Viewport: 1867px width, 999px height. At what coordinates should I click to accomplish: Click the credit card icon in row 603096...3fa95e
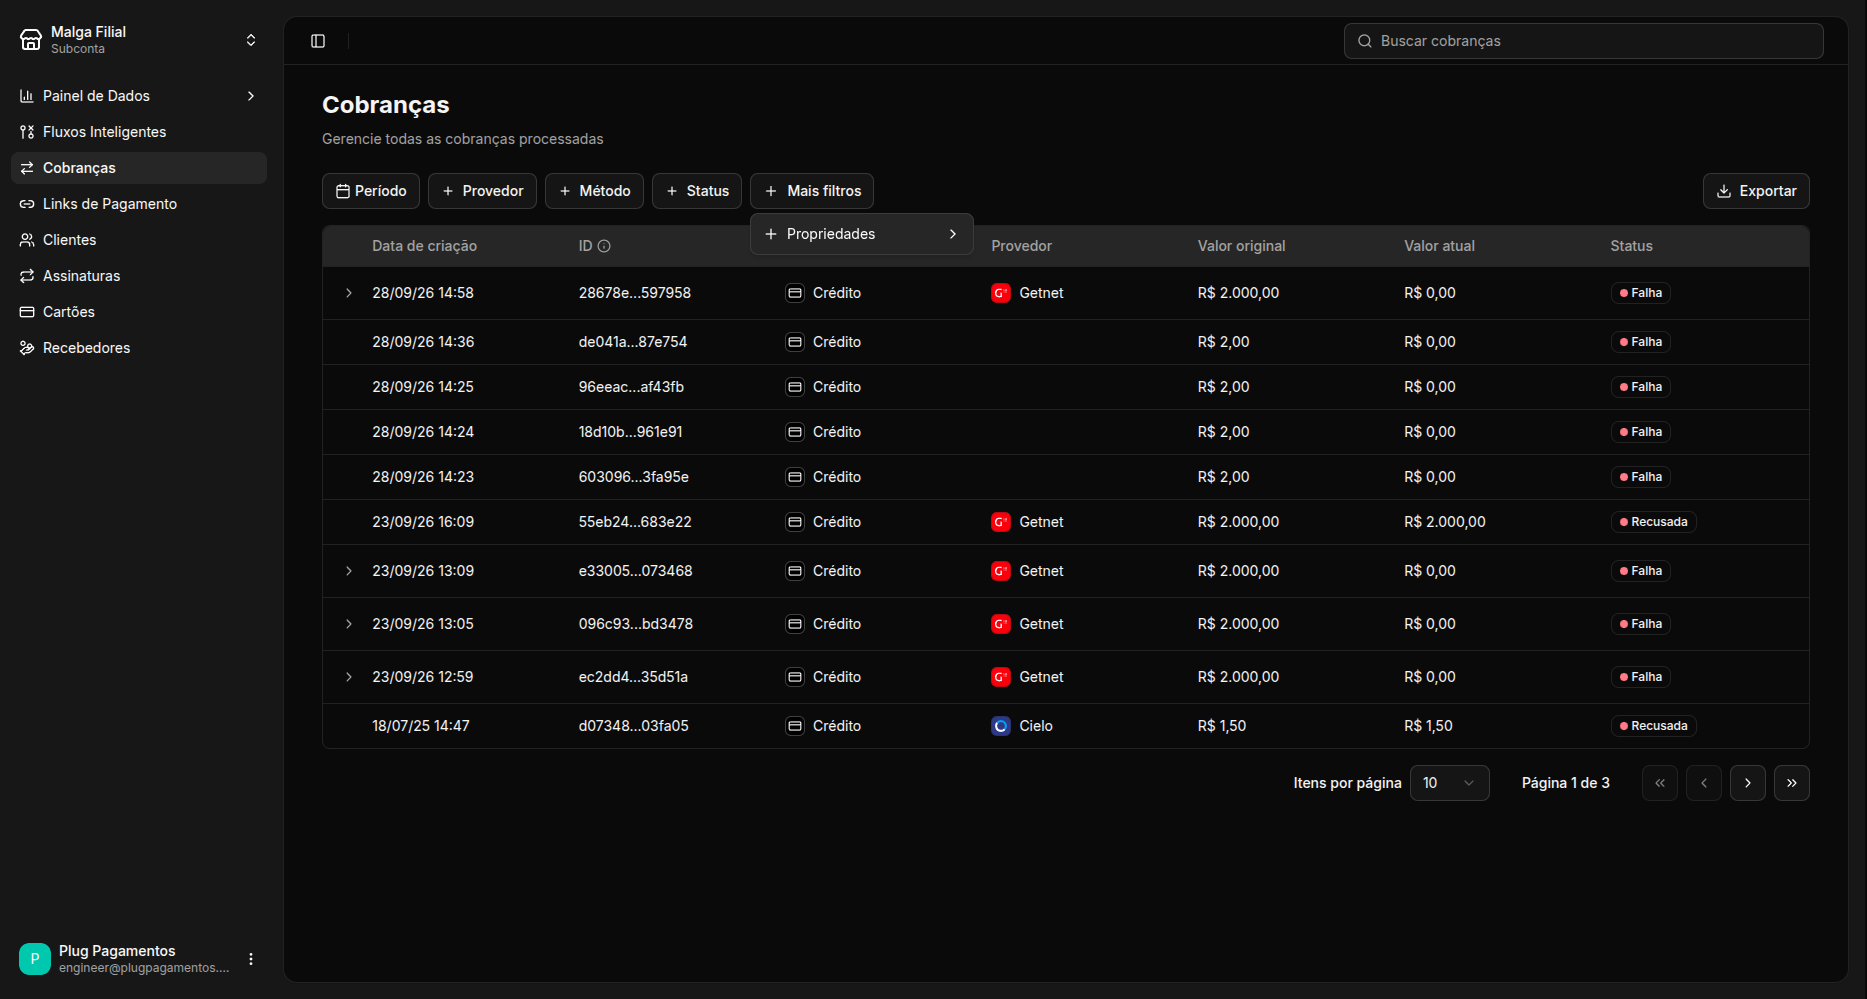click(795, 477)
